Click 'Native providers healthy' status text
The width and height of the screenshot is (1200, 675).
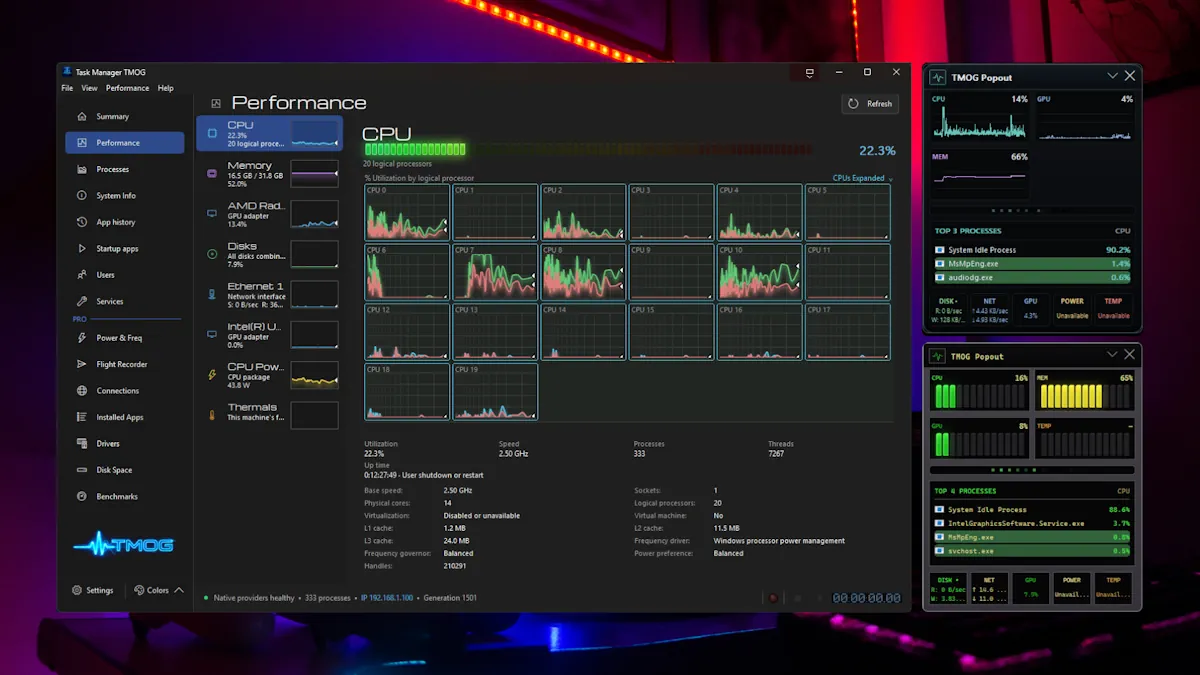pyautogui.click(x=254, y=598)
